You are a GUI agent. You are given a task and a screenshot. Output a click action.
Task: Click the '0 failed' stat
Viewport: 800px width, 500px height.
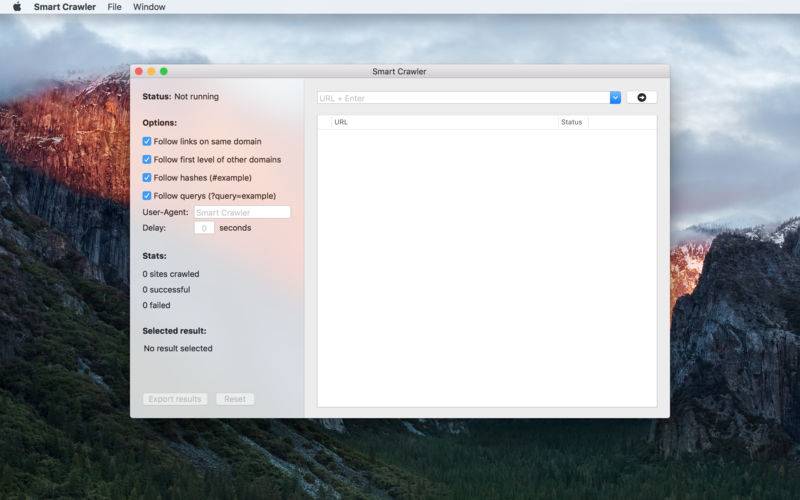tap(156, 305)
